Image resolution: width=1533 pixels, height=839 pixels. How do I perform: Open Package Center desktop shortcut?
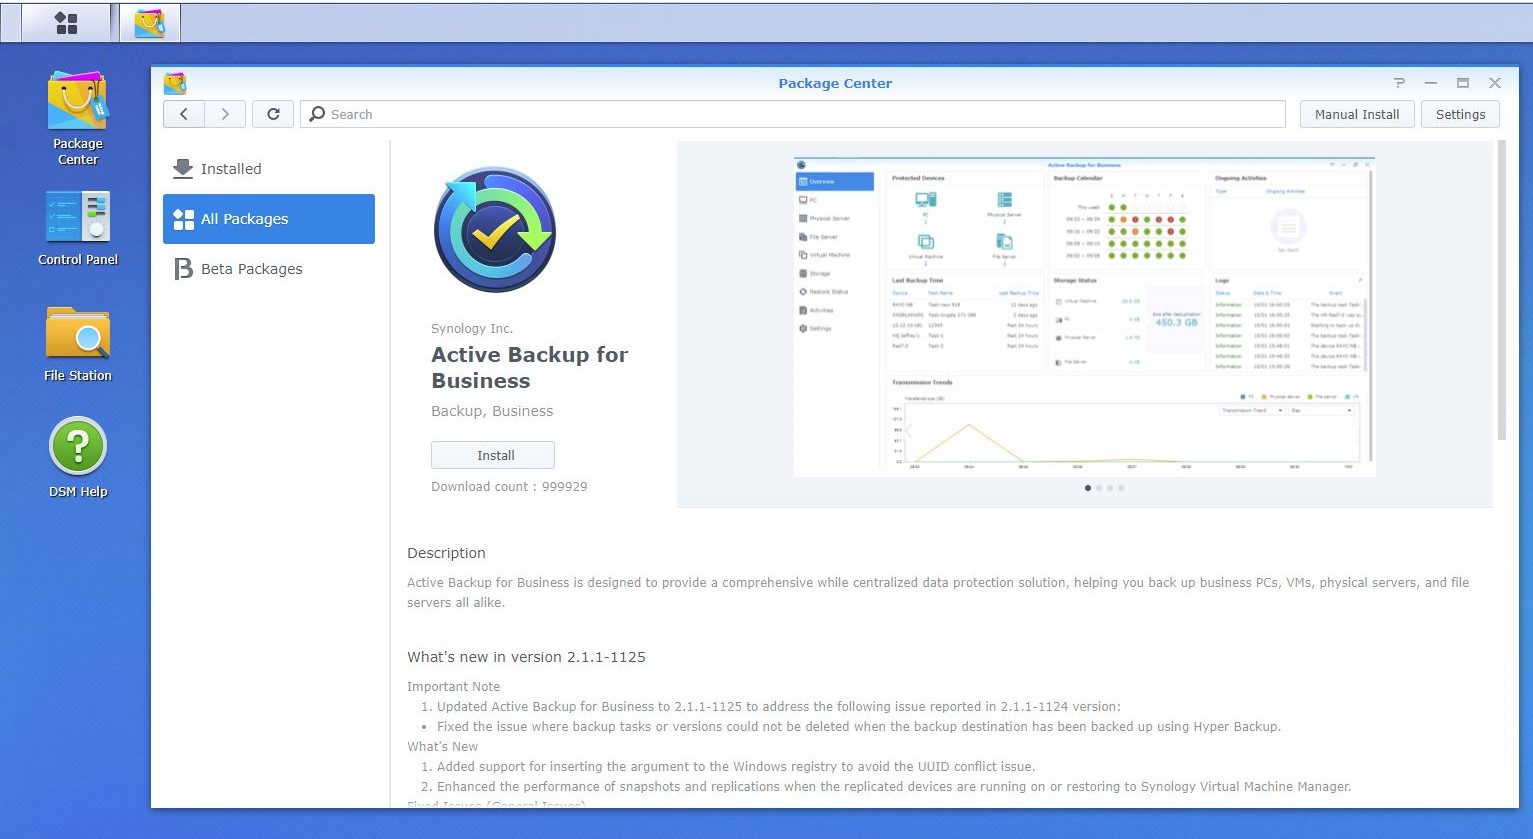point(78,118)
